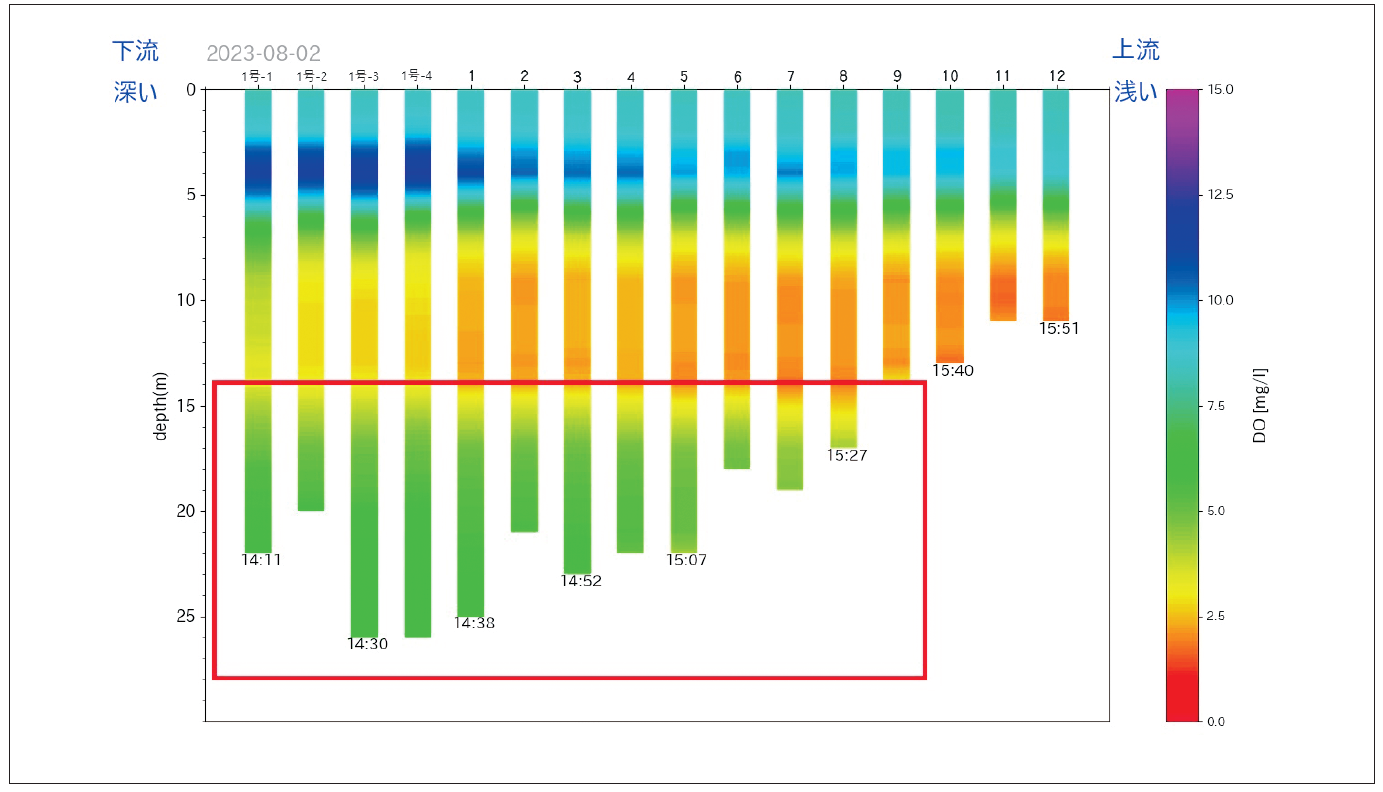
Task: Click the 15:40 timestamp label
Action: pos(953,370)
